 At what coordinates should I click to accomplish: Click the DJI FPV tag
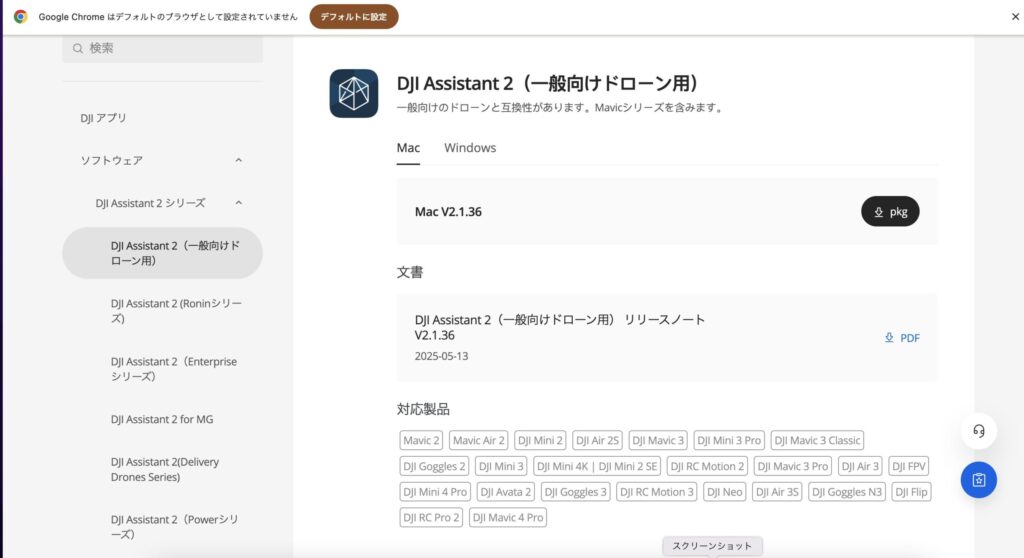tap(908, 466)
